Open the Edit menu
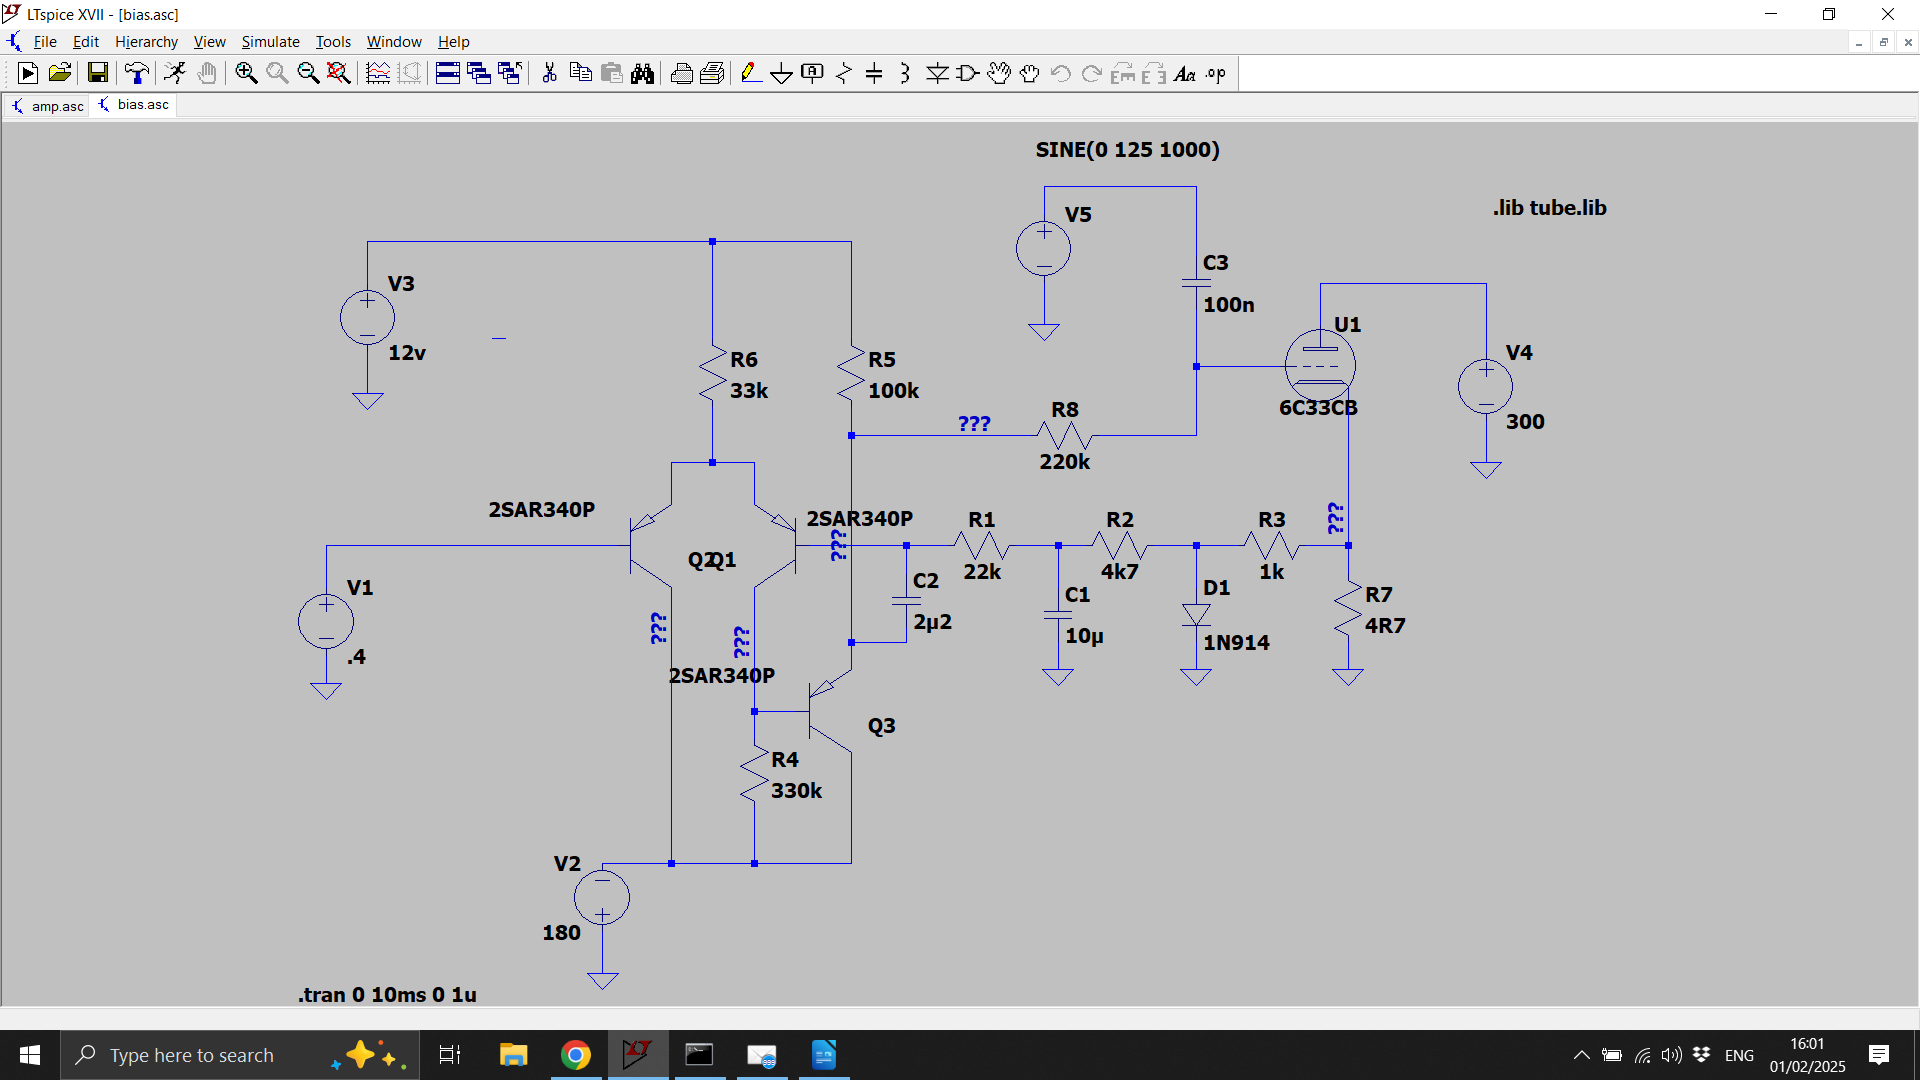The image size is (1920, 1080). coord(86,41)
